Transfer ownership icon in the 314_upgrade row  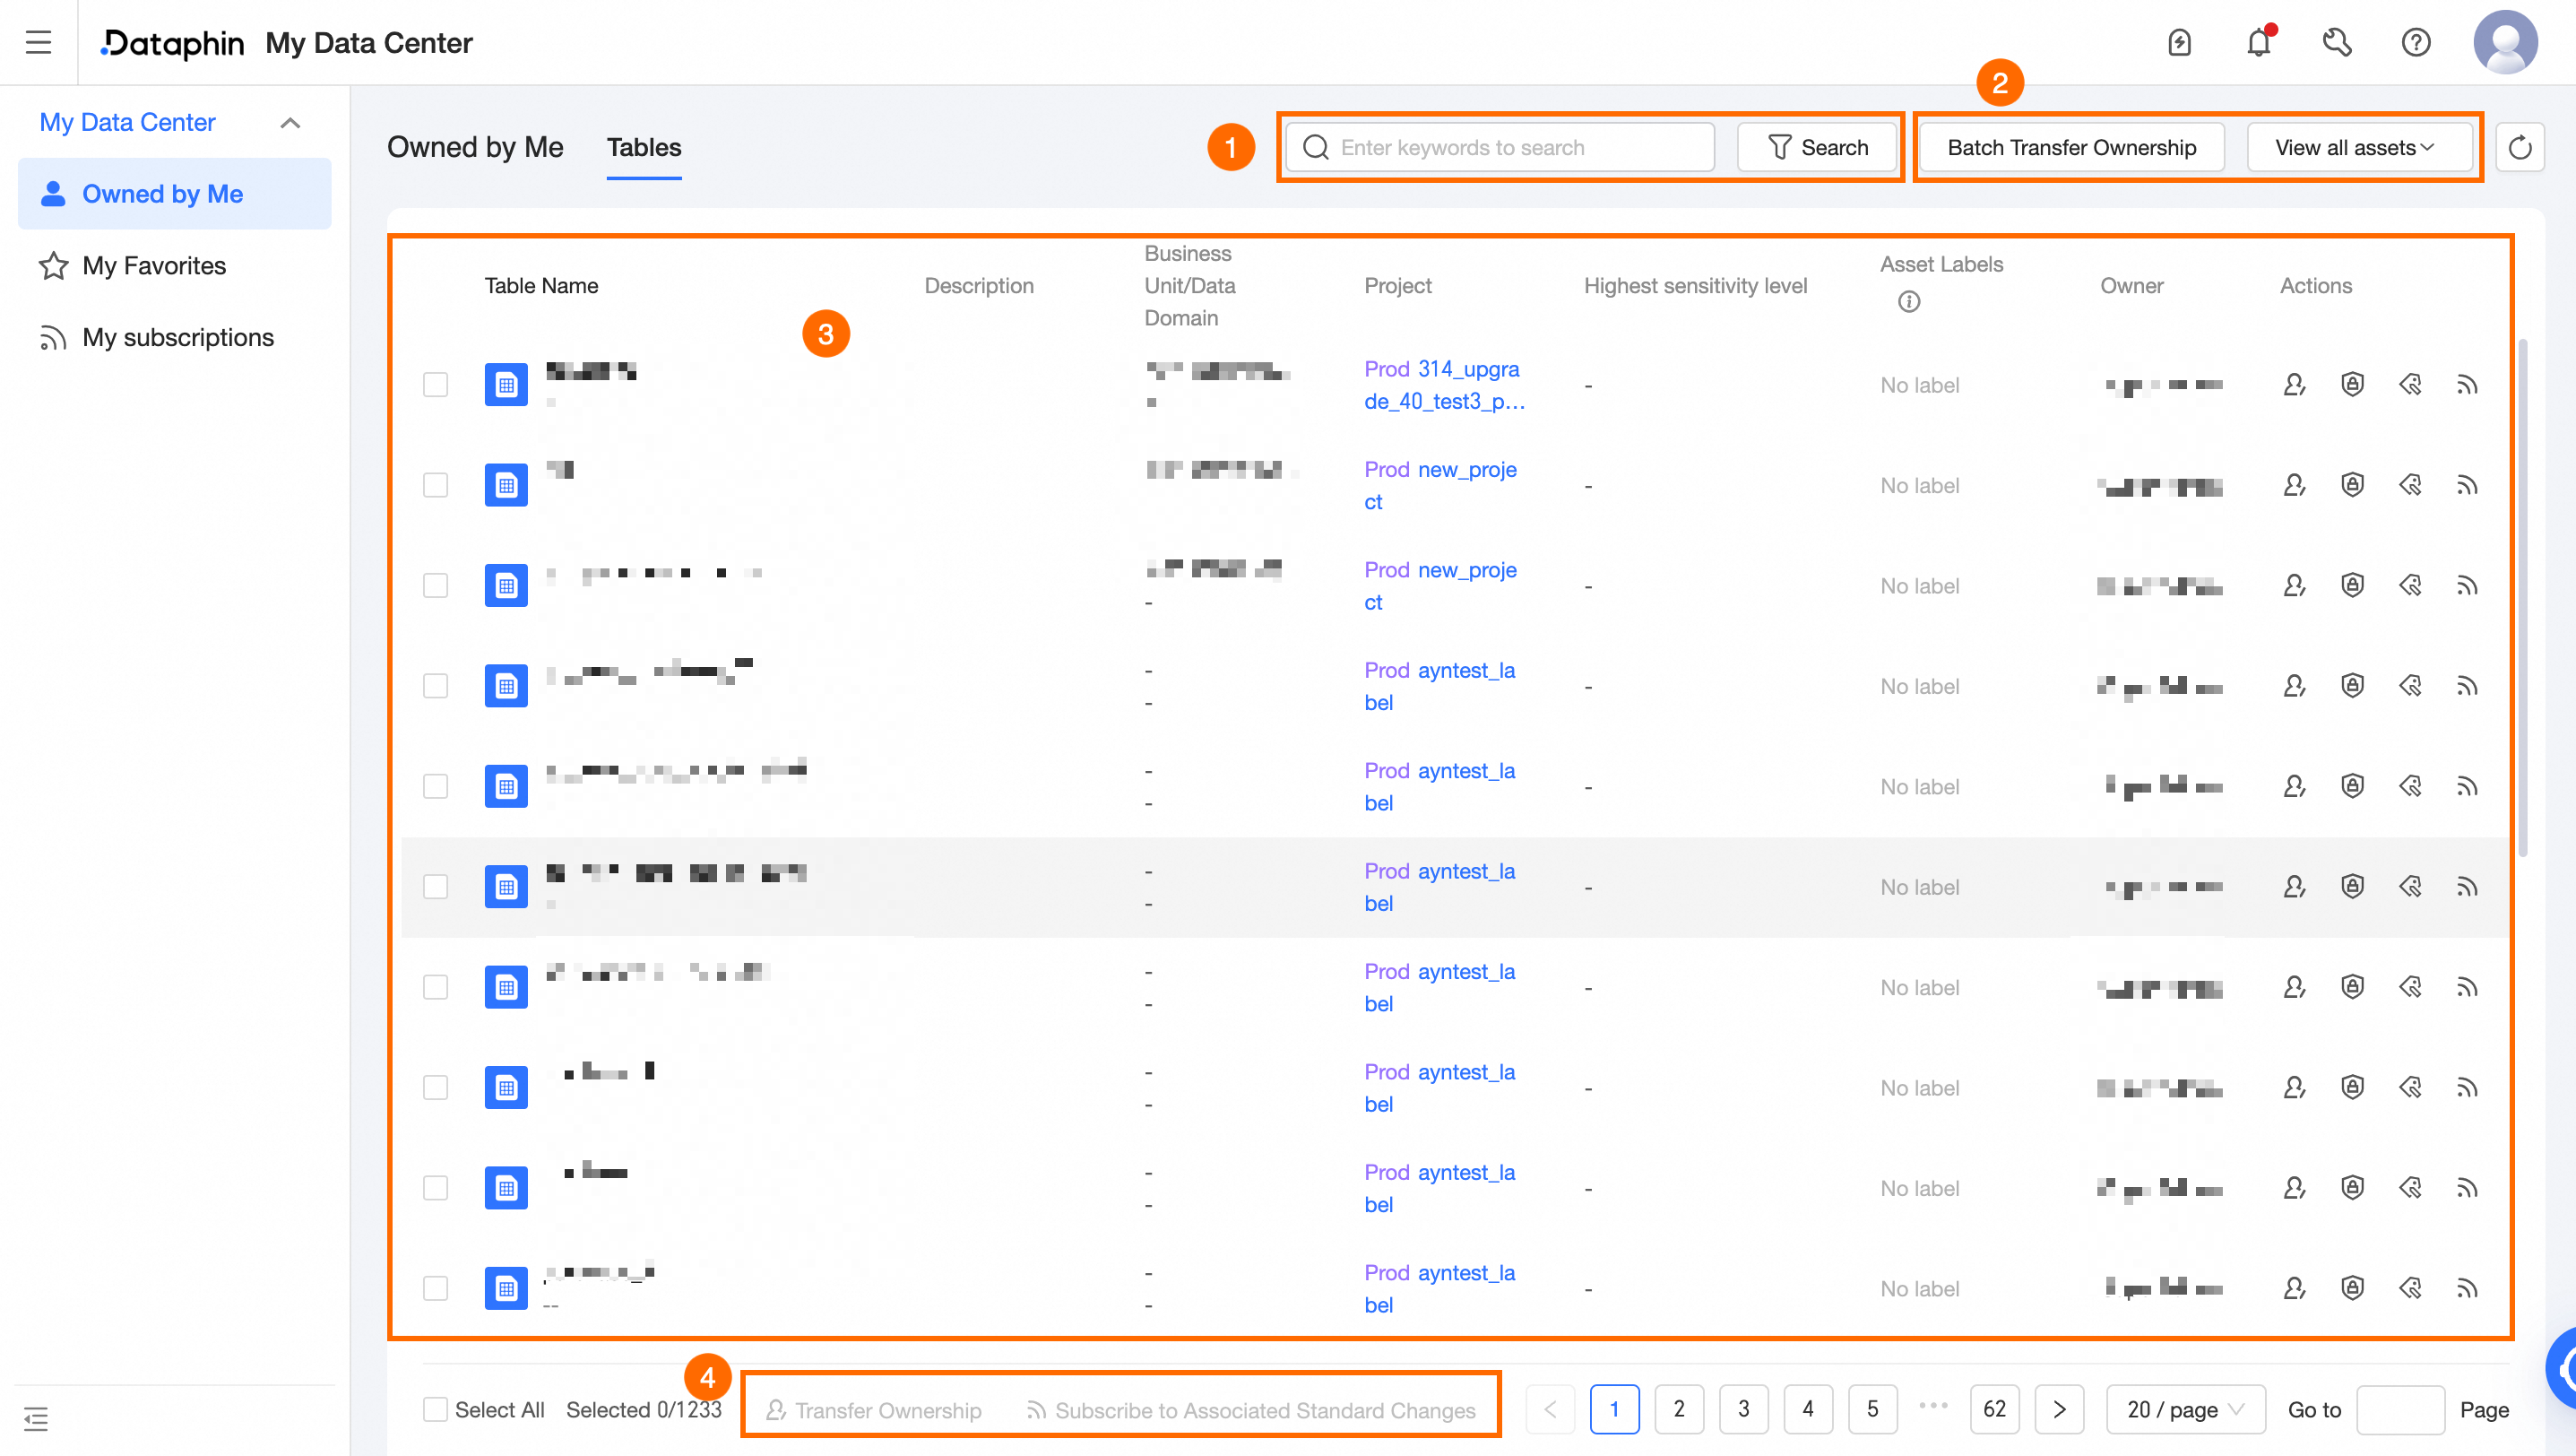(2294, 385)
